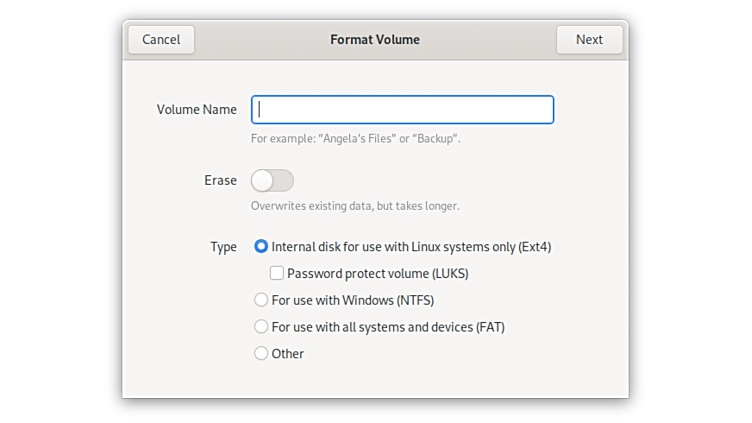Screen dimensions: 752x423
Task: Click the Format Volume dialog title
Action: [x=375, y=40]
